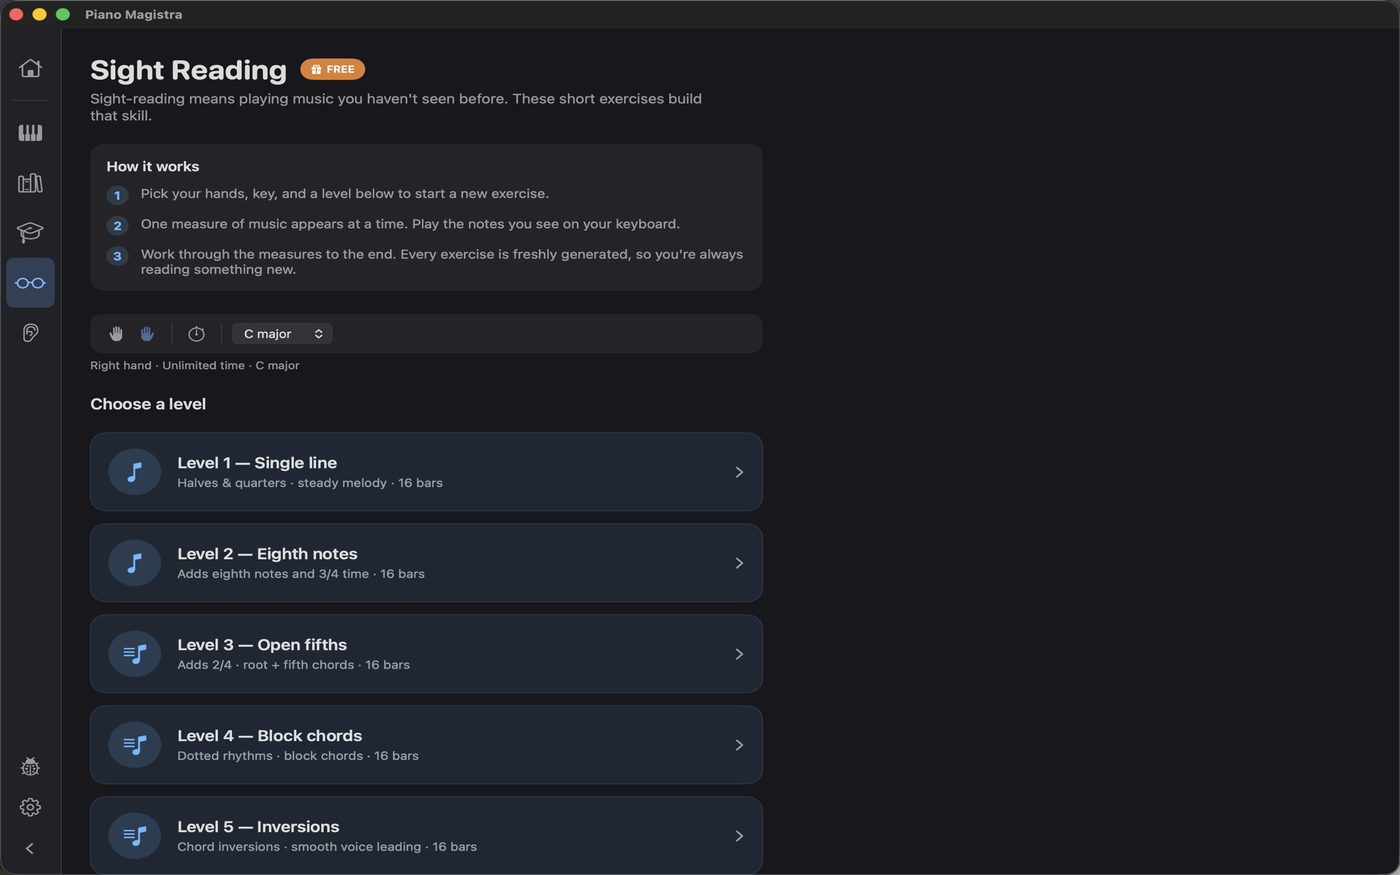Open the piano keyboard sidebar icon

pyautogui.click(x=30, y=133)
